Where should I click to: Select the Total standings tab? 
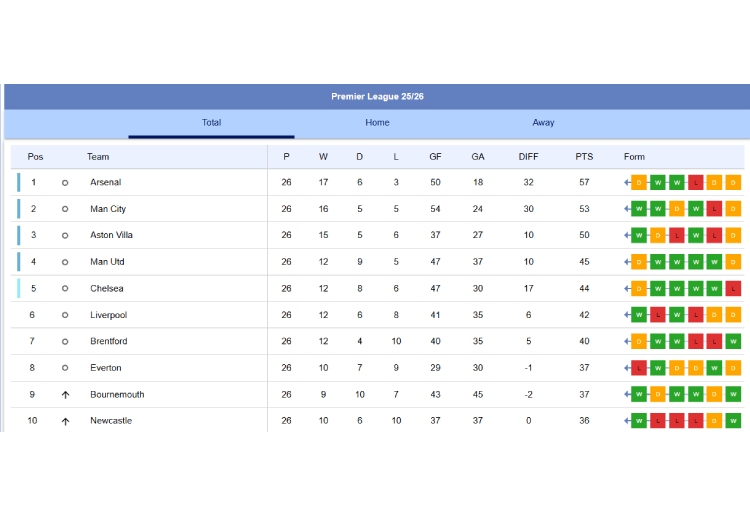pos(211,123)
